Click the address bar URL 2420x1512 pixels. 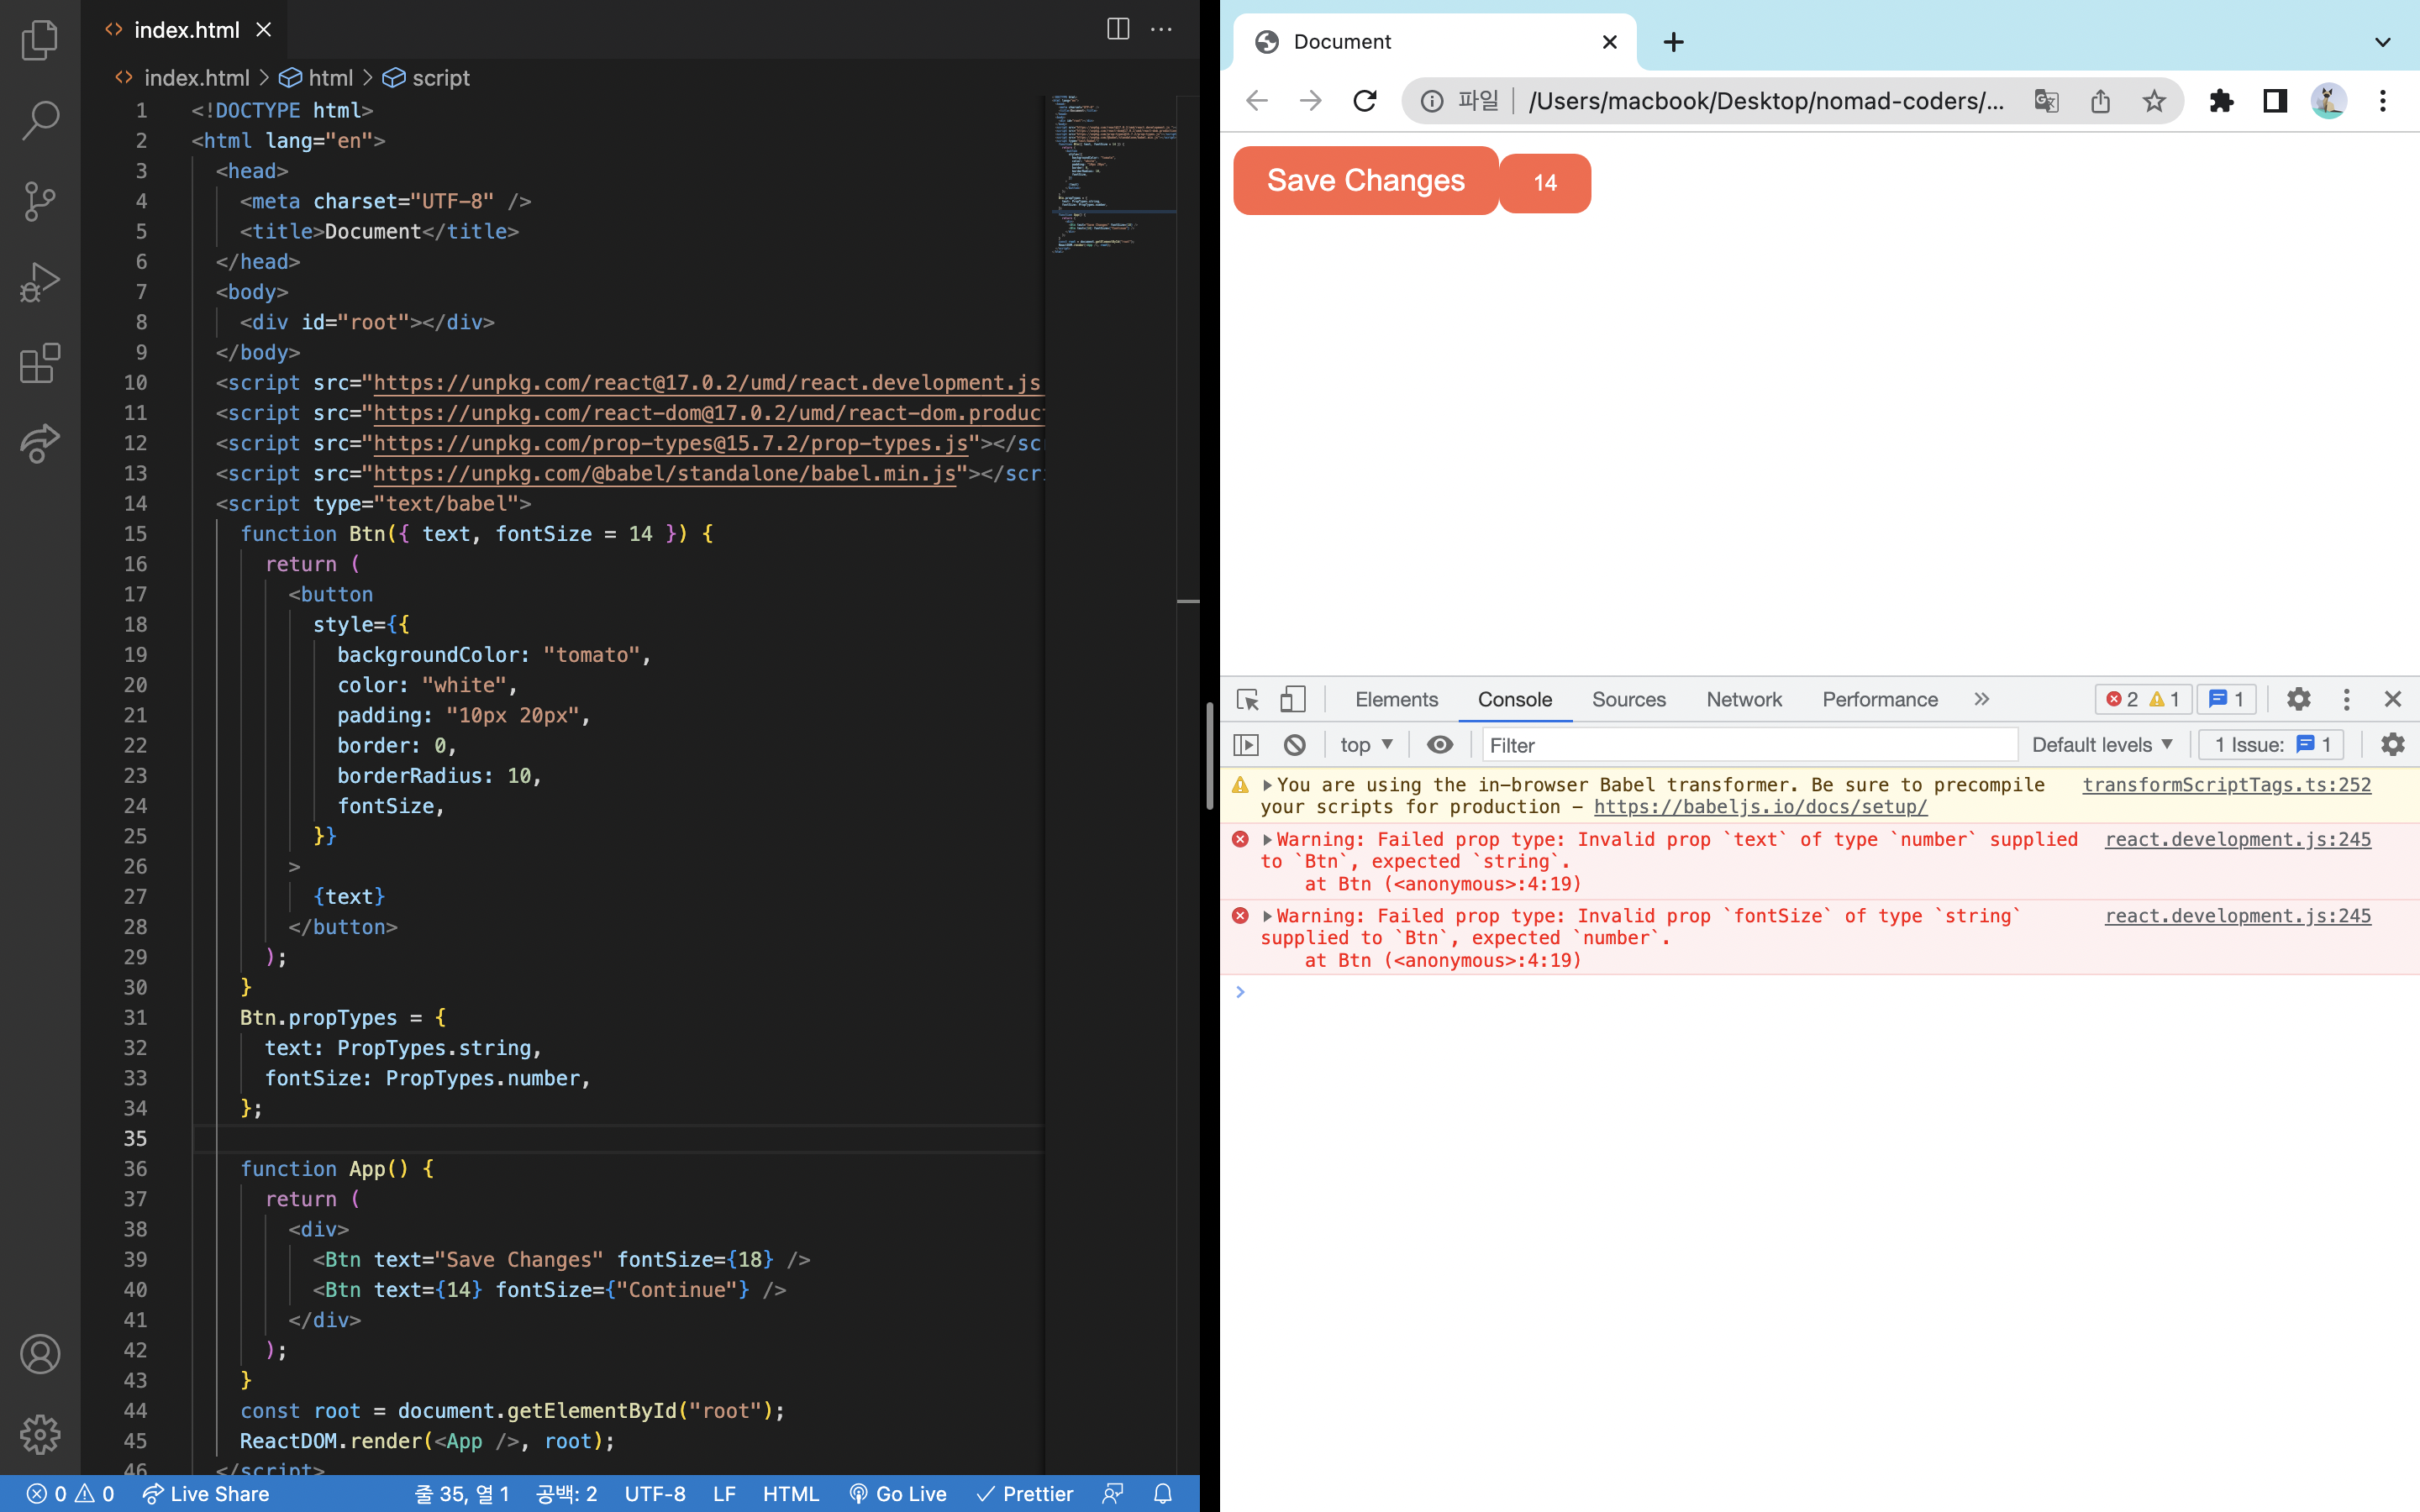[x=1766, y=101]
